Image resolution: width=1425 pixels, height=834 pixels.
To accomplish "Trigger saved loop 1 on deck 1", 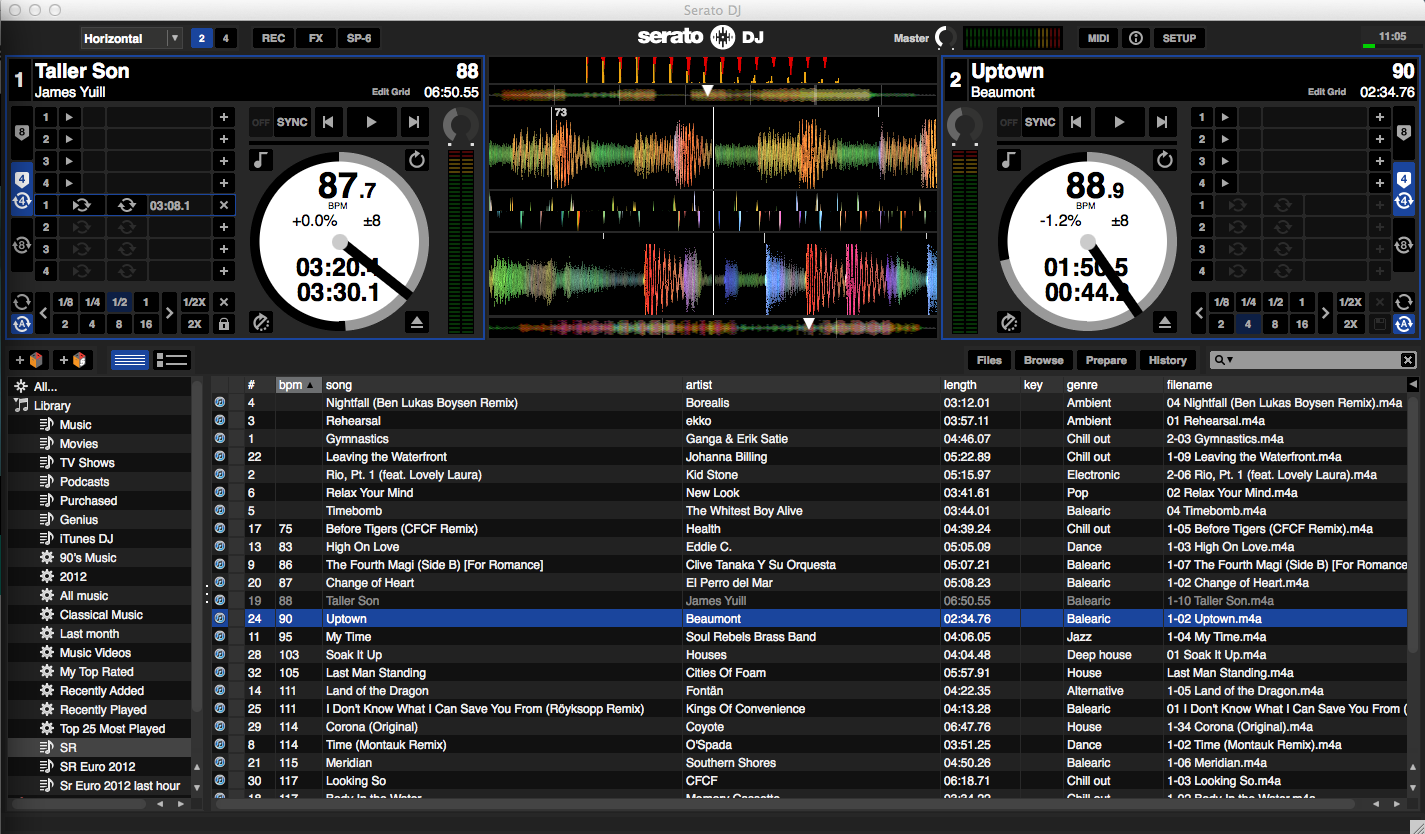I will pos(81,205).
